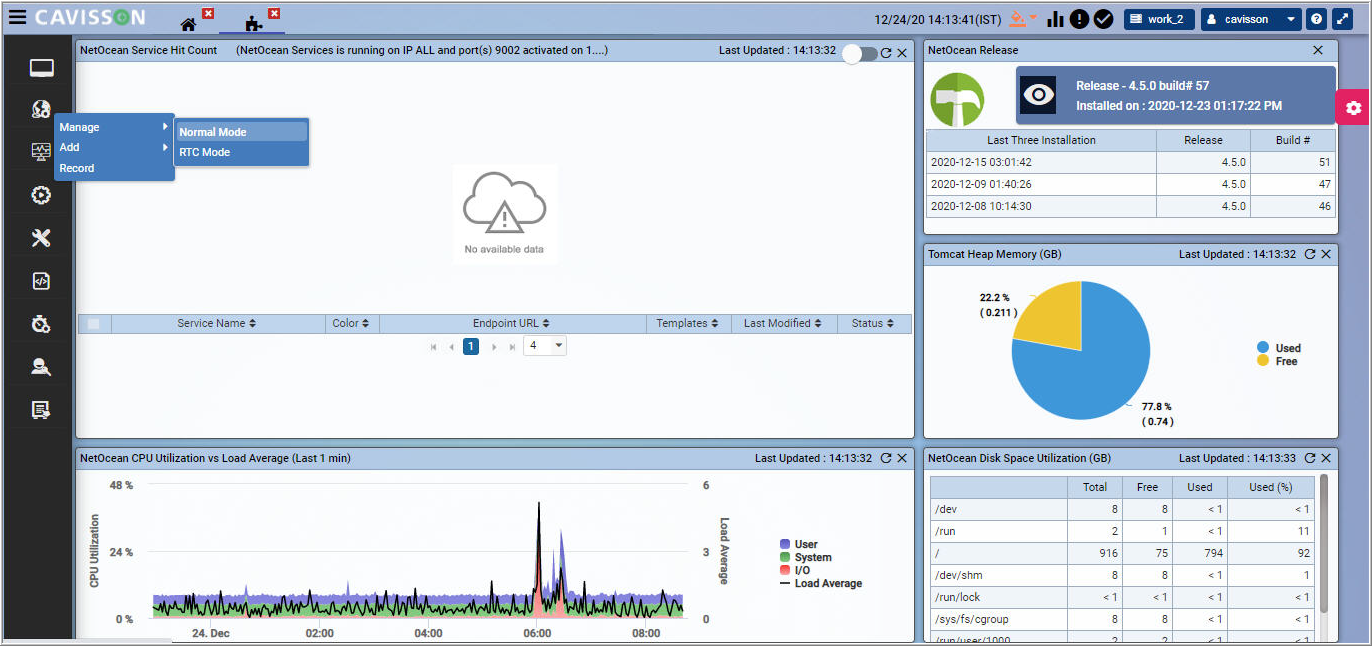The height and width of the screenshot is (646, 1372).
Task: Click the user search icon in sidebar
Action: (x=41, y=367)
